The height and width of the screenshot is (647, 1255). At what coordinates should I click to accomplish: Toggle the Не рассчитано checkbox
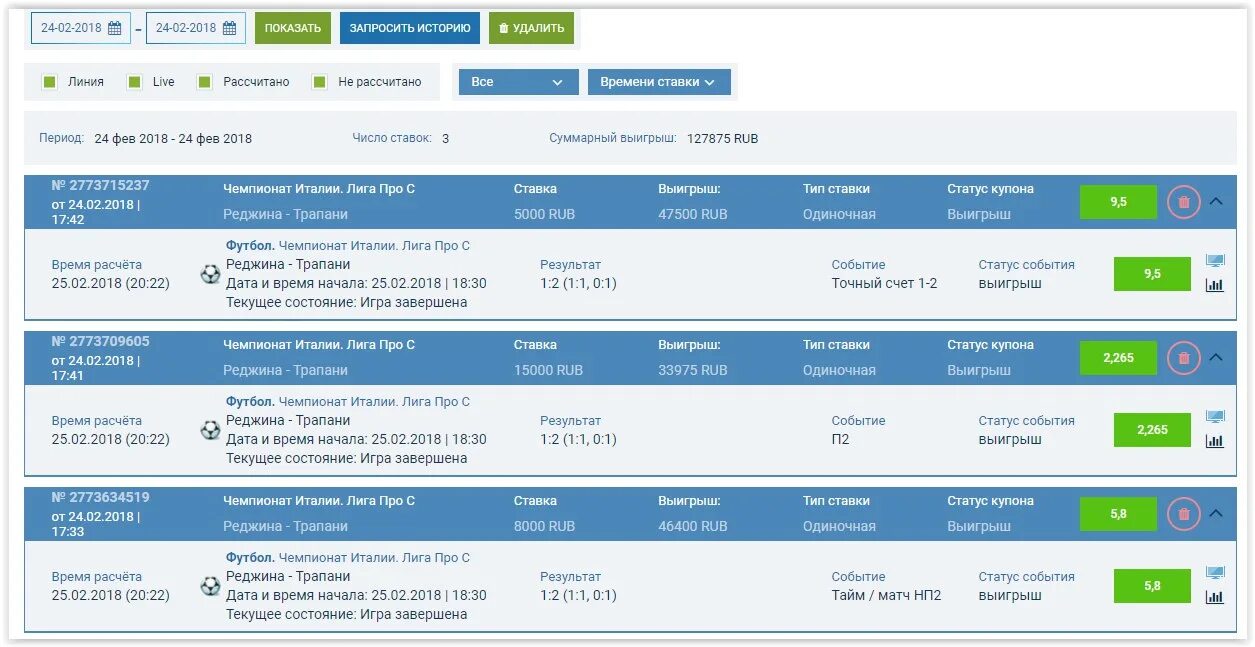[x=319, y=82]
